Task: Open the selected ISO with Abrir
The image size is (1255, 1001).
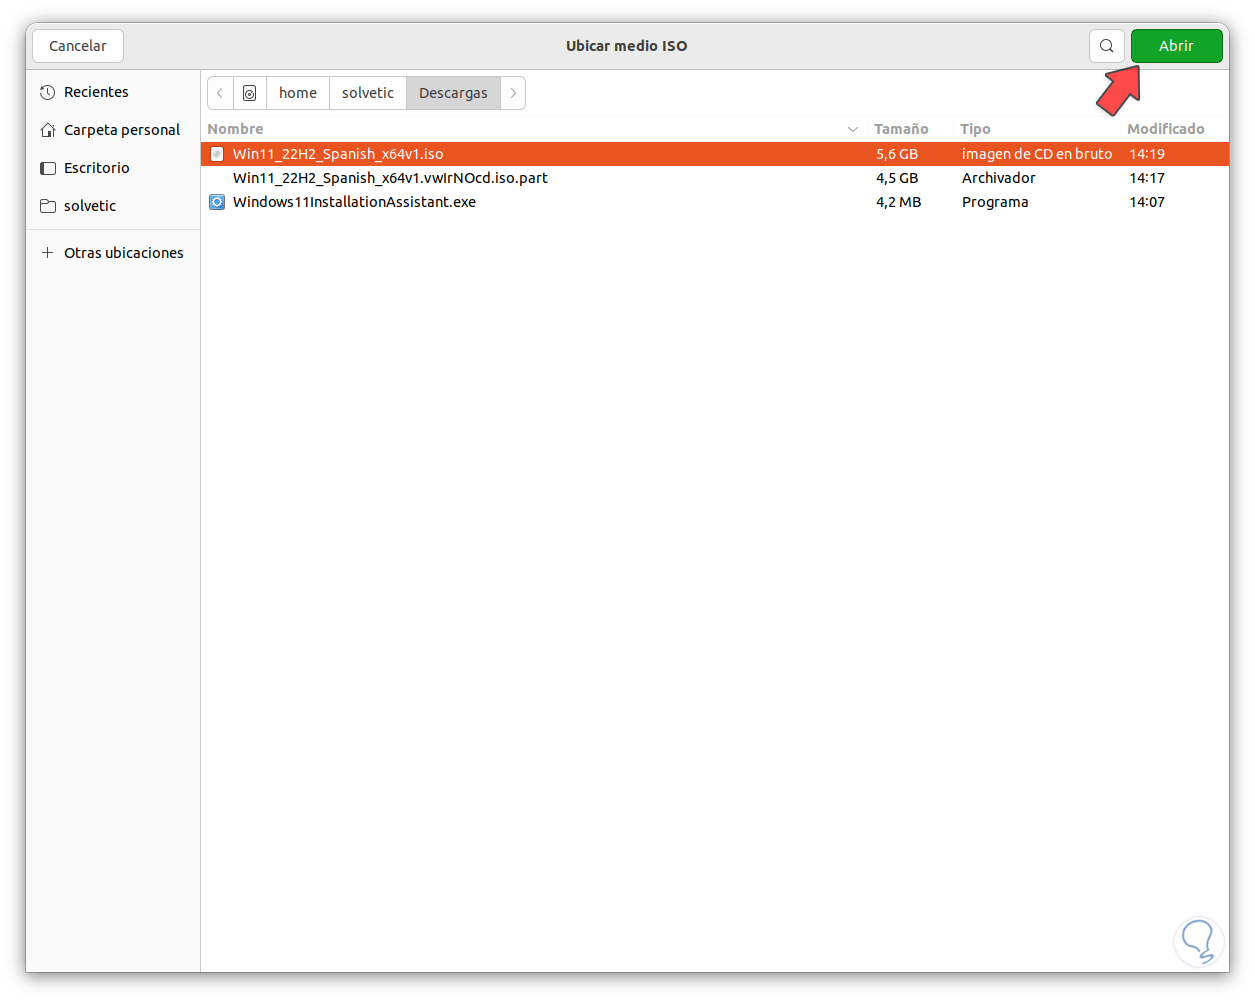Action: point(1176,46)
